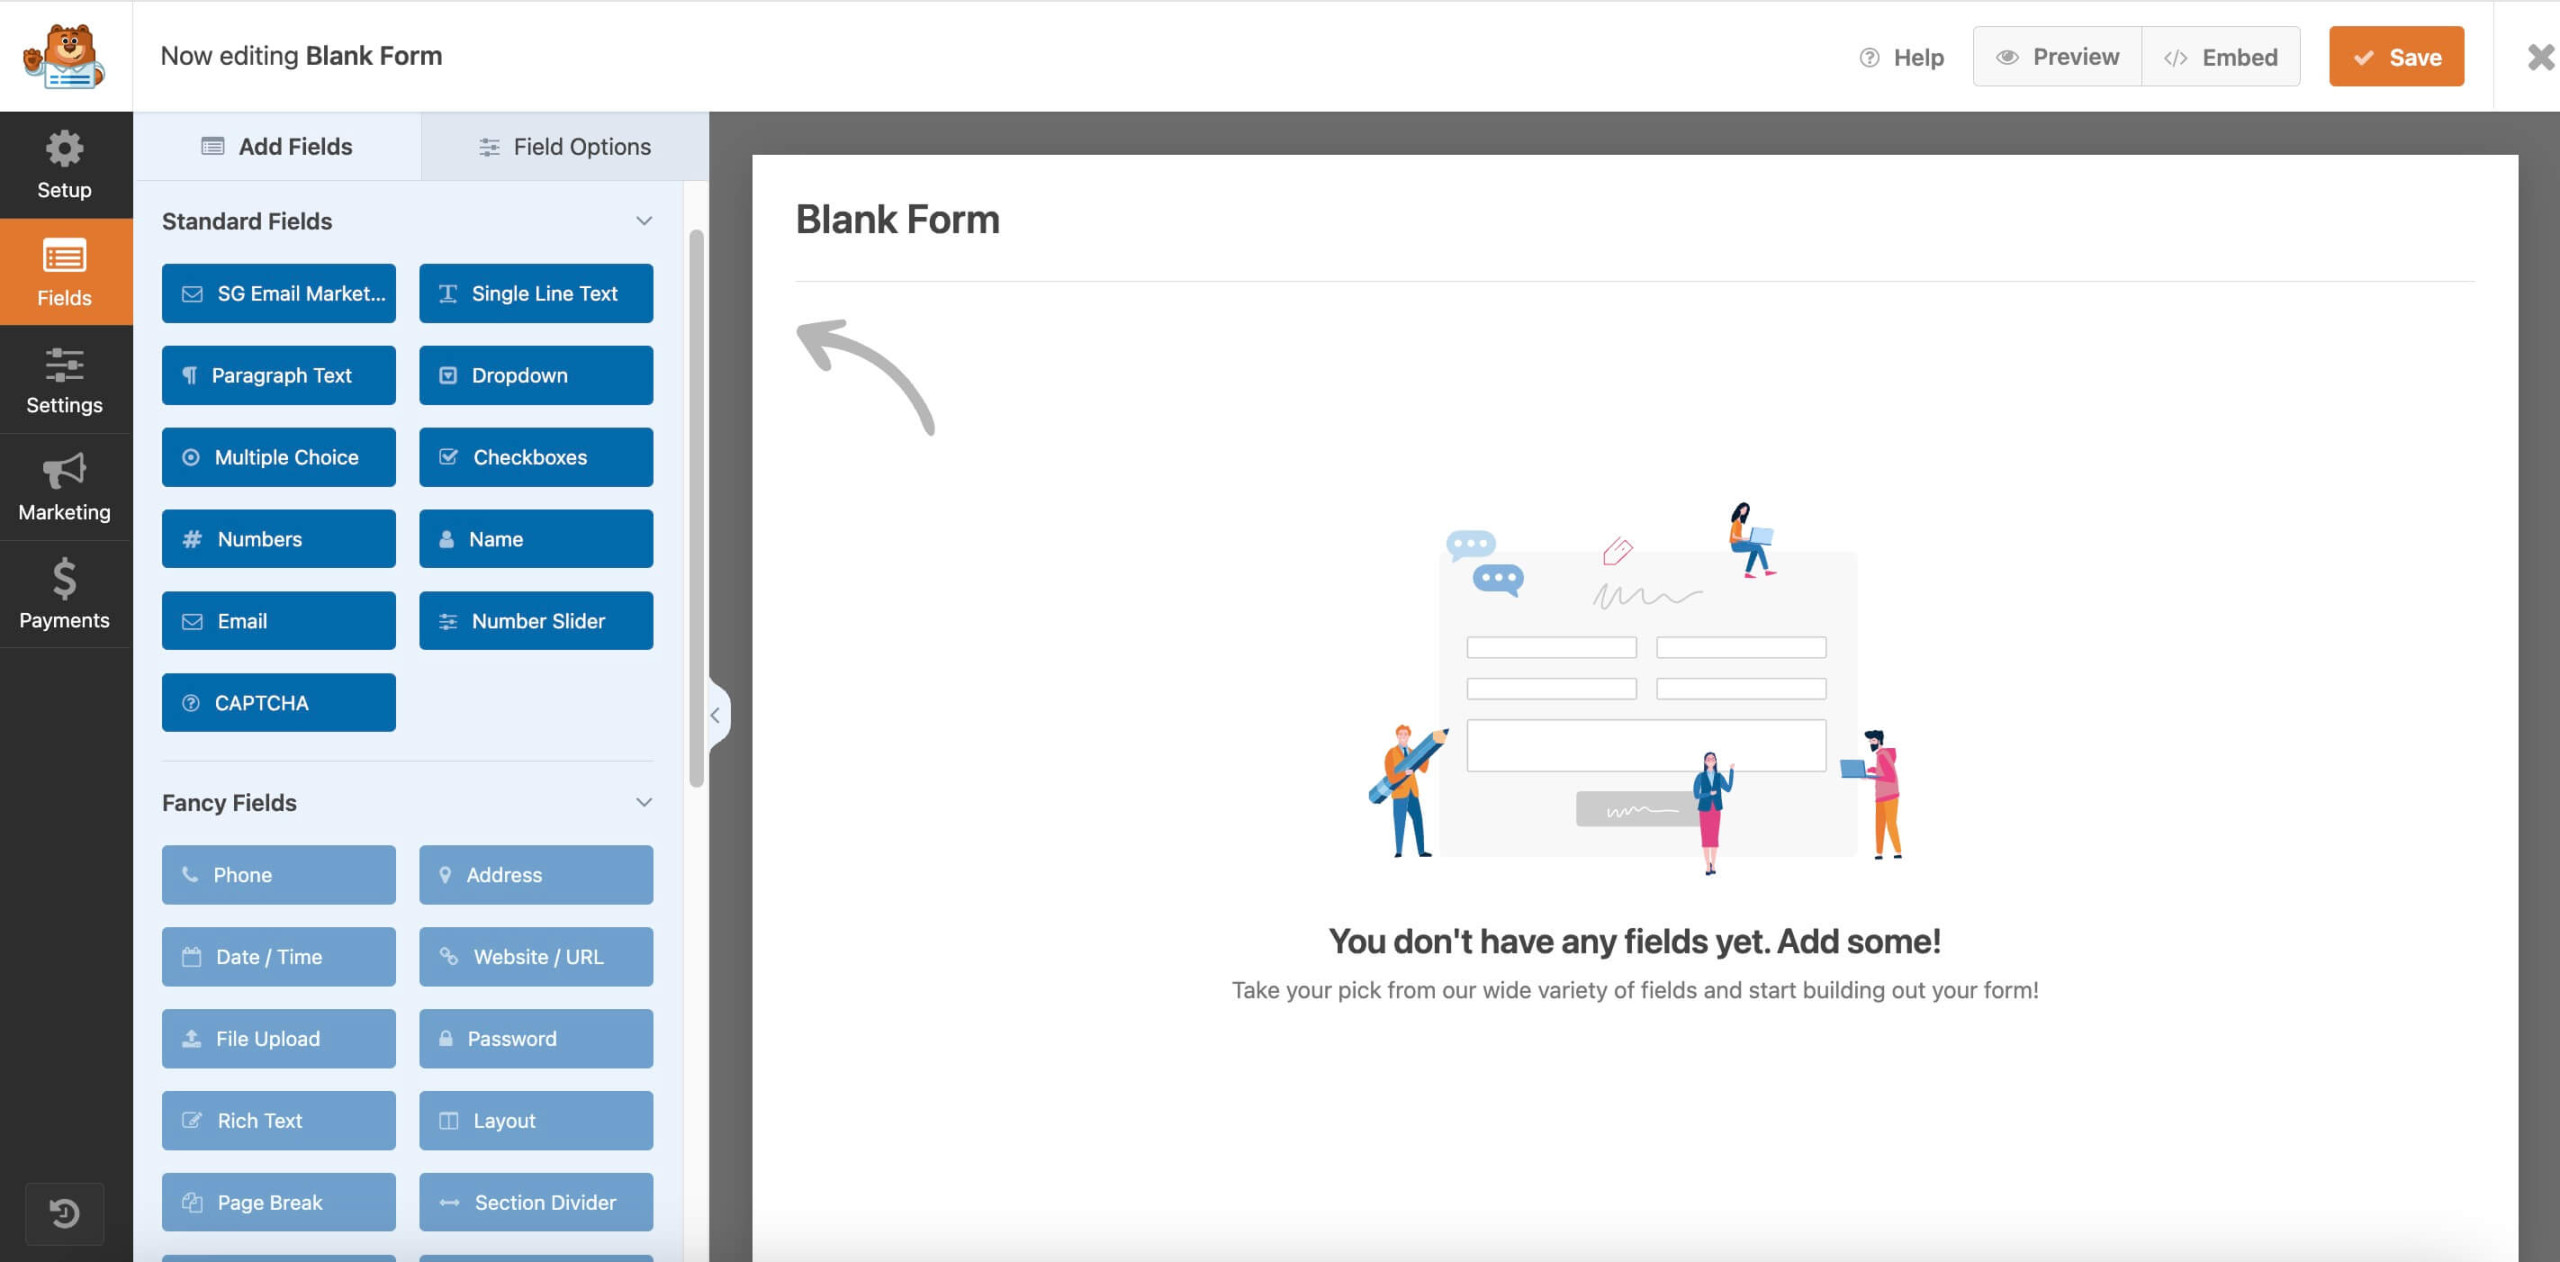
Task: Collapse the Standard Fields section
Action: click(644, 221)
